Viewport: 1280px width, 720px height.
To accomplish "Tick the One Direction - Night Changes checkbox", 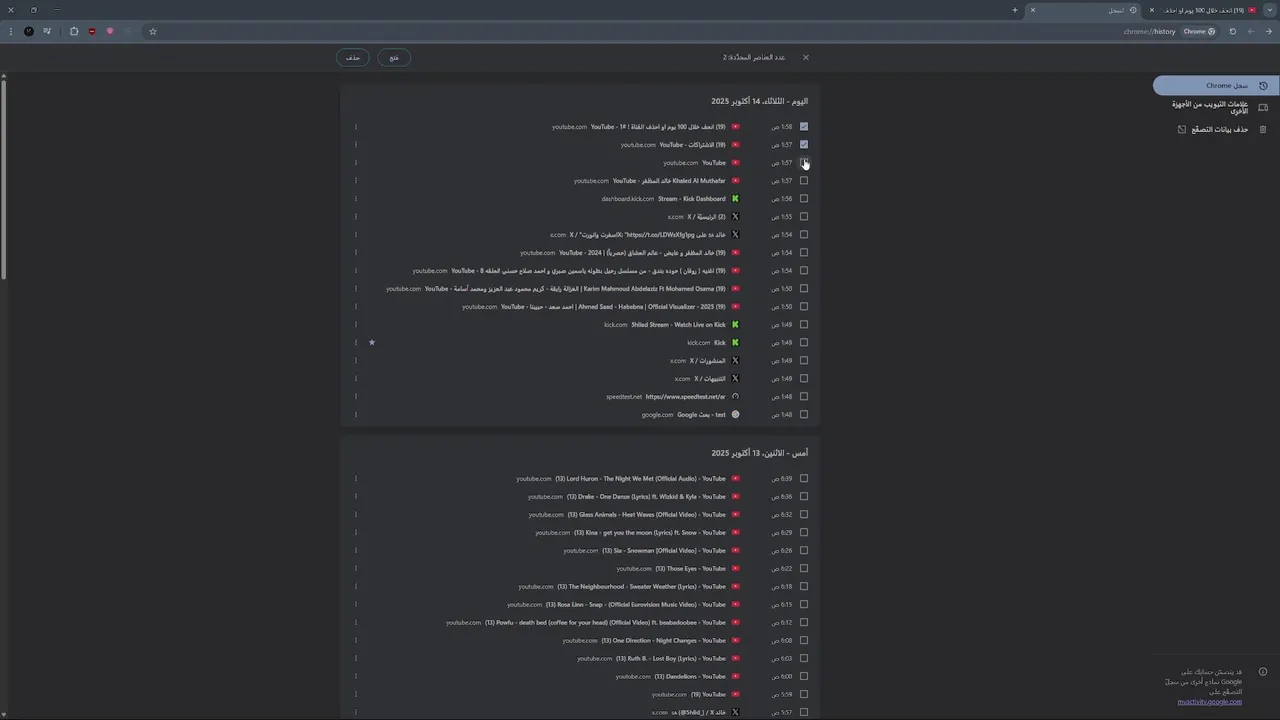I will pyautogui.click(x=804, y=641).
